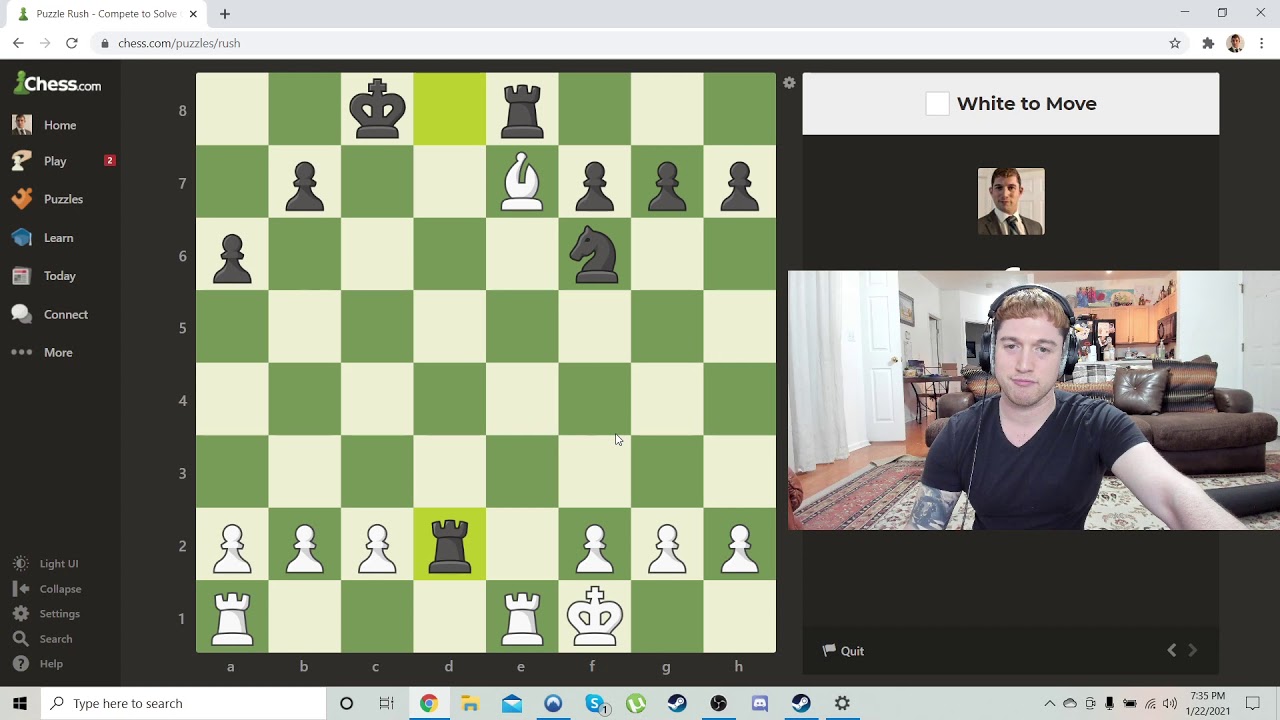Viewport: 1280px width, 720px height.
Task: Open Search in the sidebar
Action: tap(55, 639)
